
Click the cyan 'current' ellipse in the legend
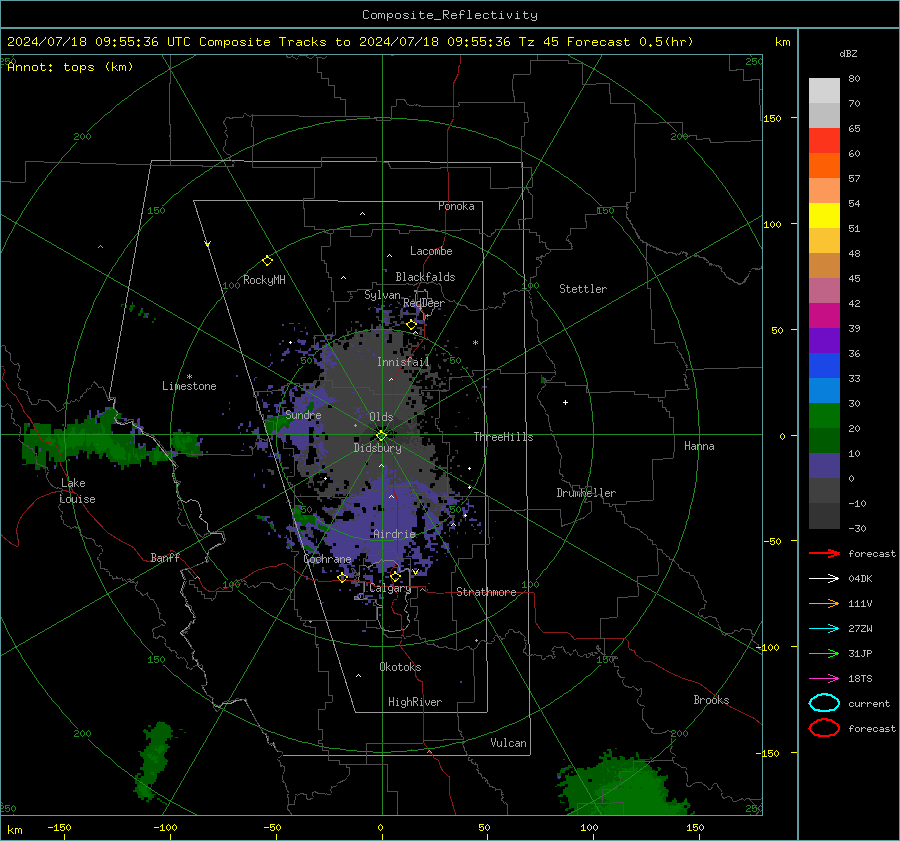[x=824, y=703]
